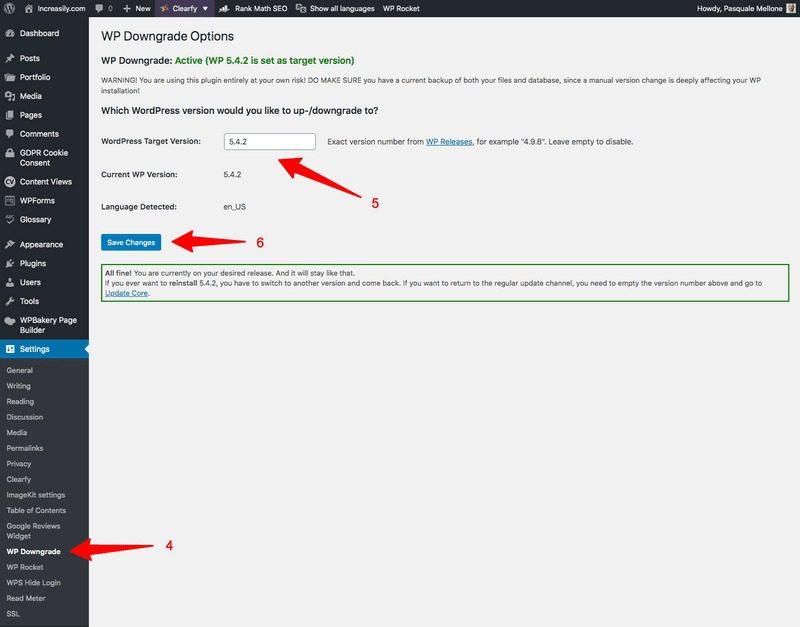
Task: Open the Appearance menu
Action: click(x=41, y=244)
